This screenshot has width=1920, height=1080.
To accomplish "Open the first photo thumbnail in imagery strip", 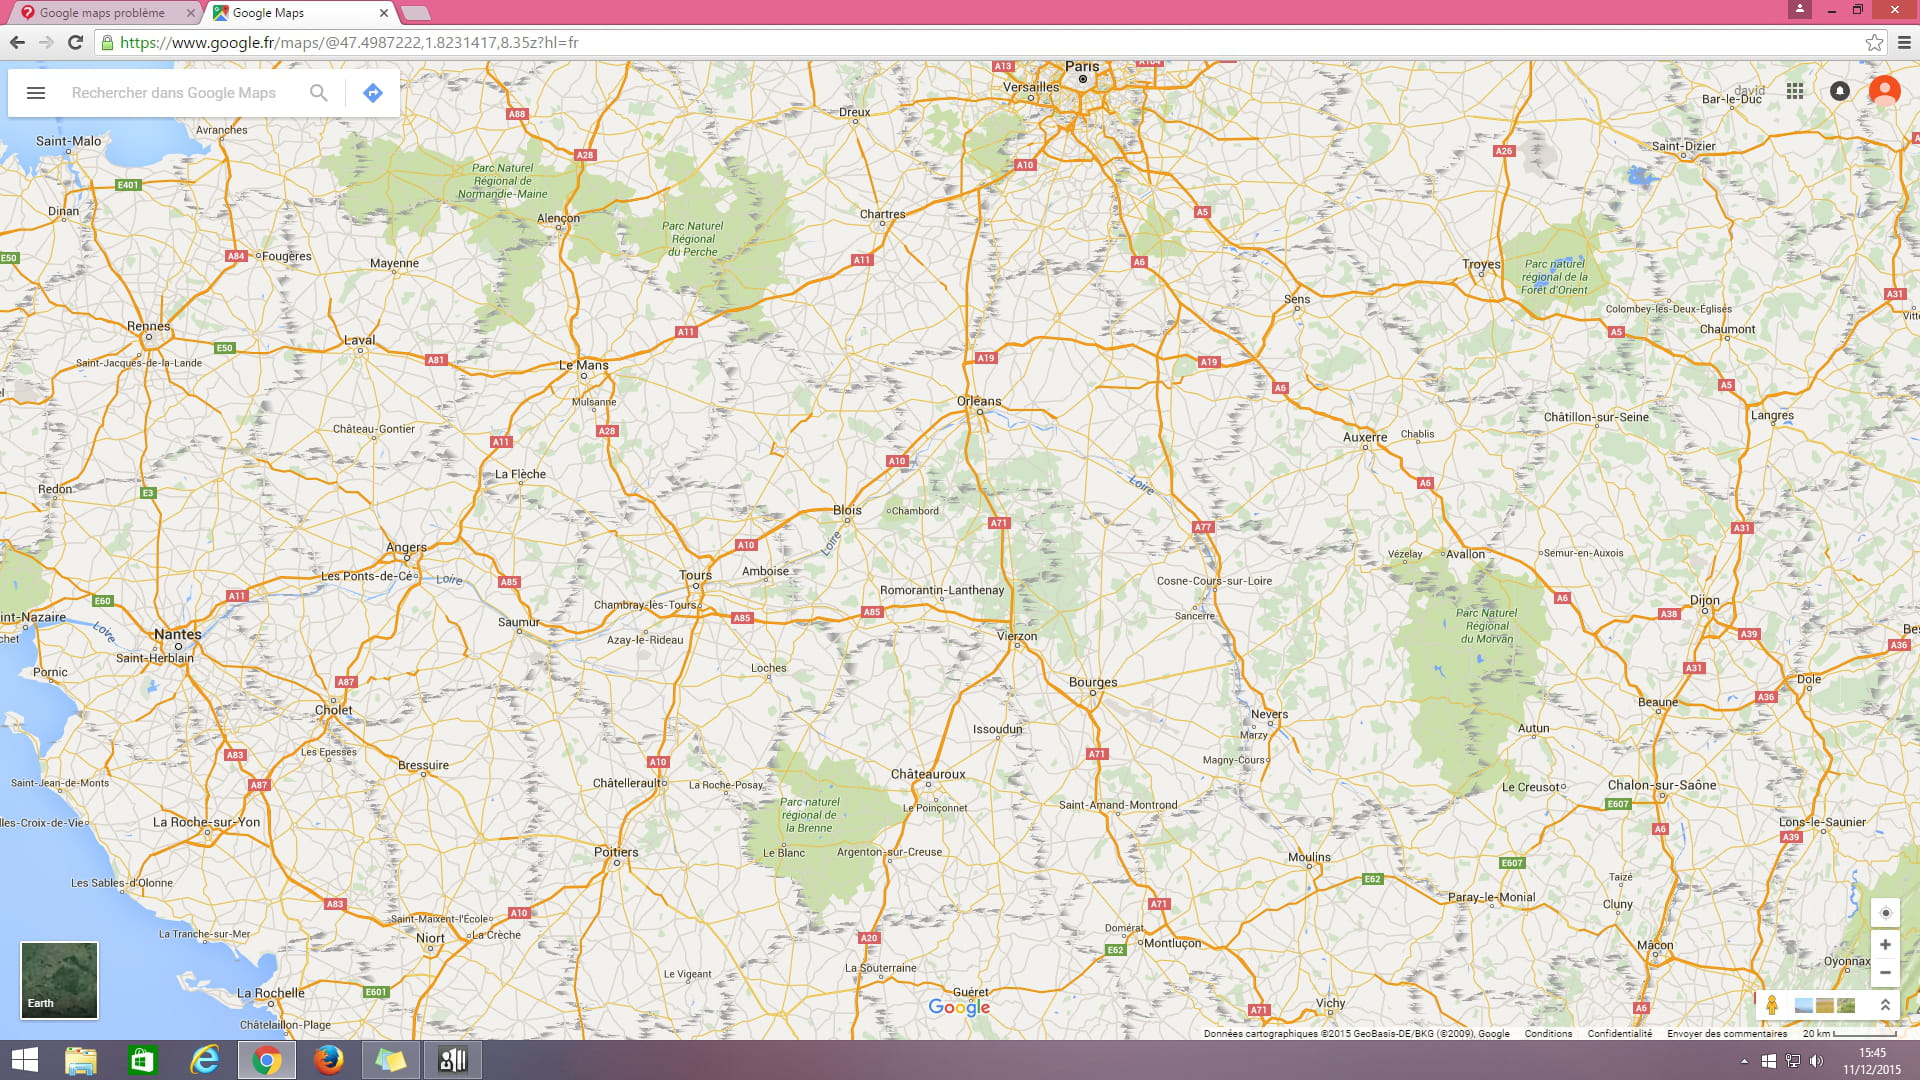I will (x=1804, y=1005).
